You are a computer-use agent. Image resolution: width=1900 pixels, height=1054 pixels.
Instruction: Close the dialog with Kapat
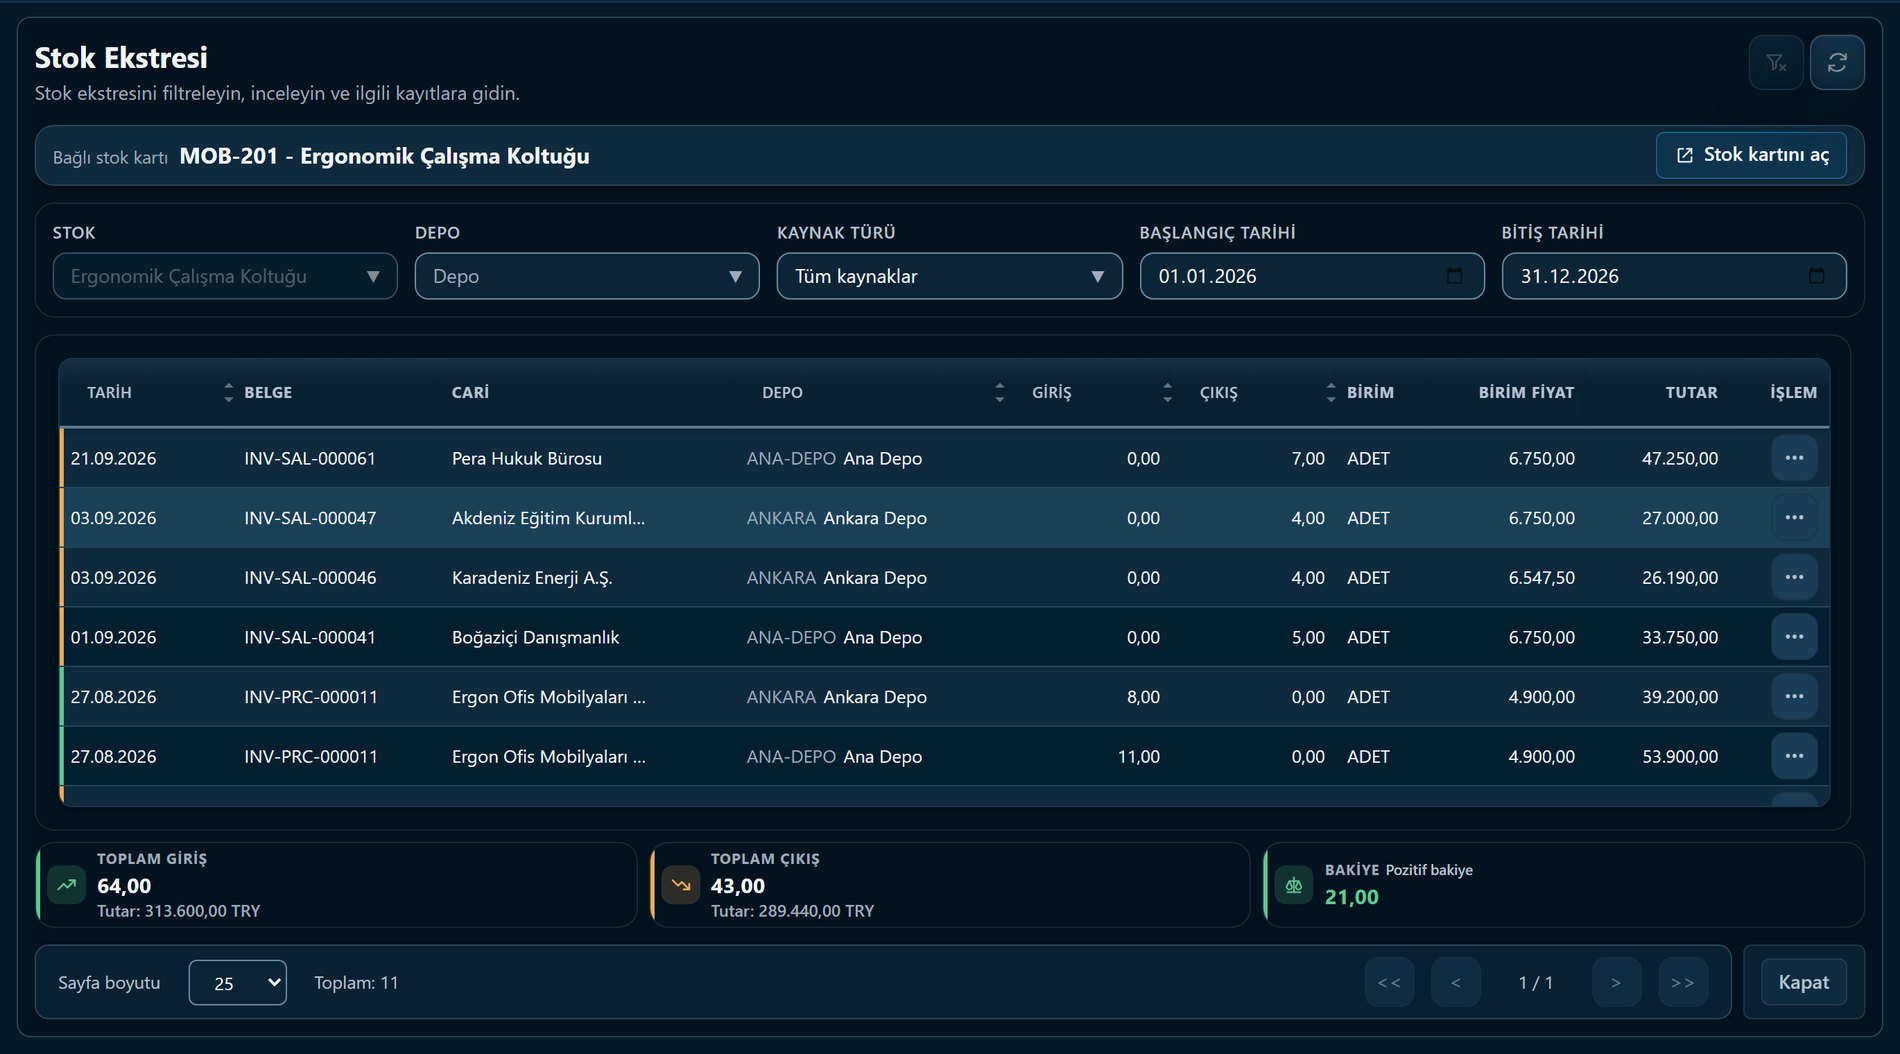1803,983
